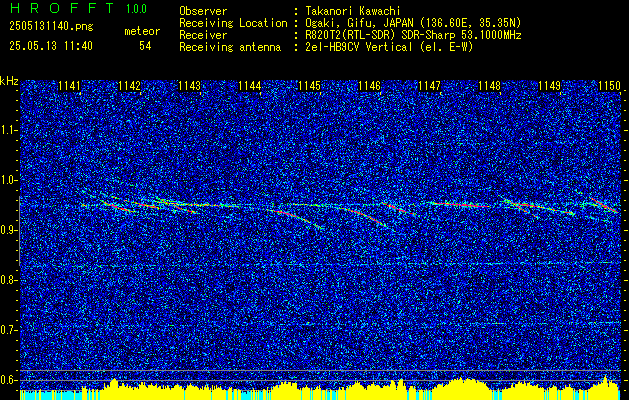The width and height of the screenshot is (629, 400).
Task: Click the 1141 time marker
Action: [x=69, y=86]
